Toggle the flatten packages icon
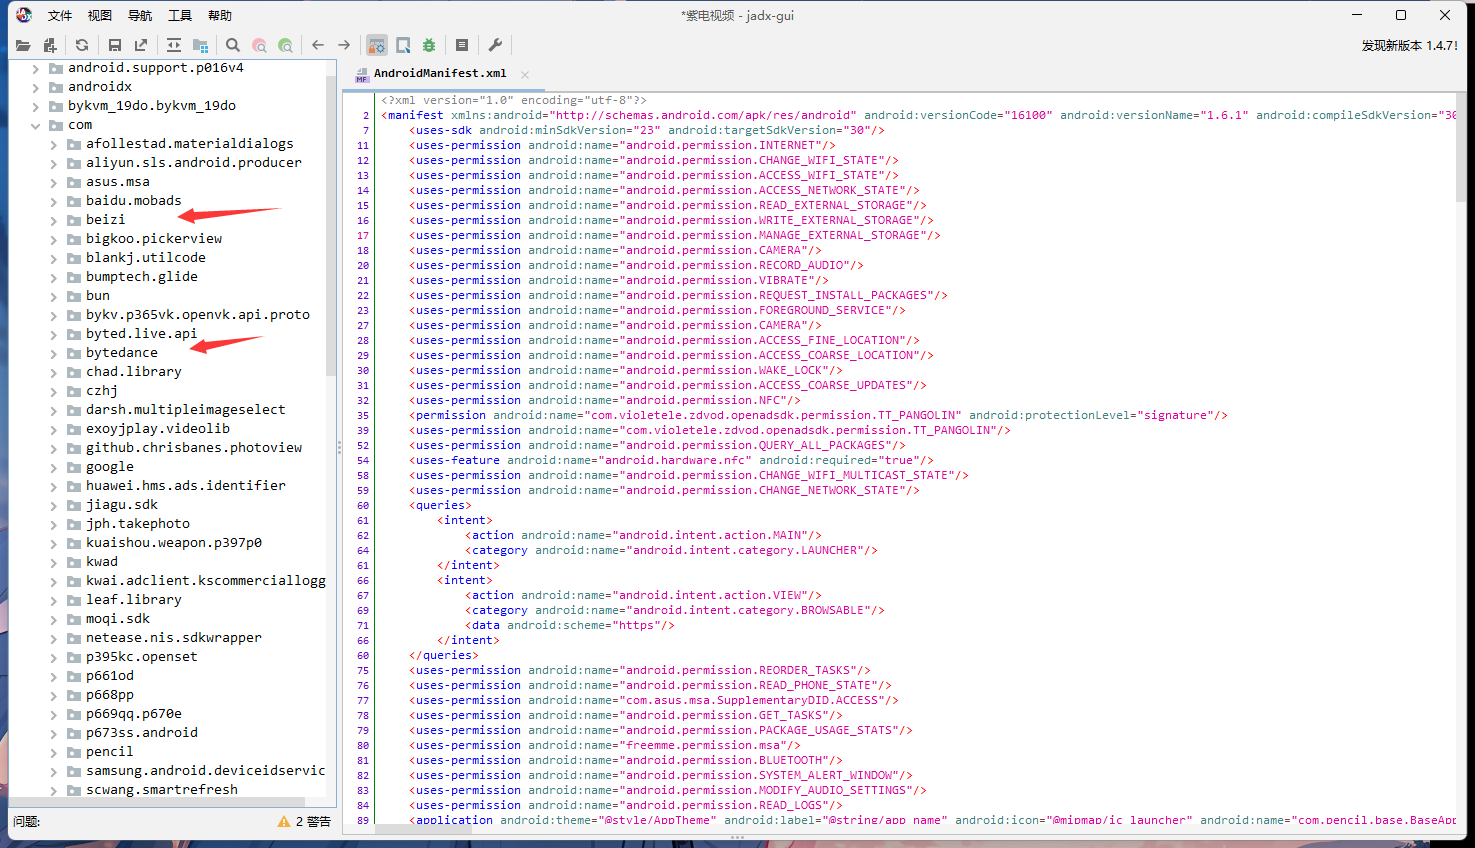Image resolution: width=1475 pixels, height=848 pixels. pos(200,45)
